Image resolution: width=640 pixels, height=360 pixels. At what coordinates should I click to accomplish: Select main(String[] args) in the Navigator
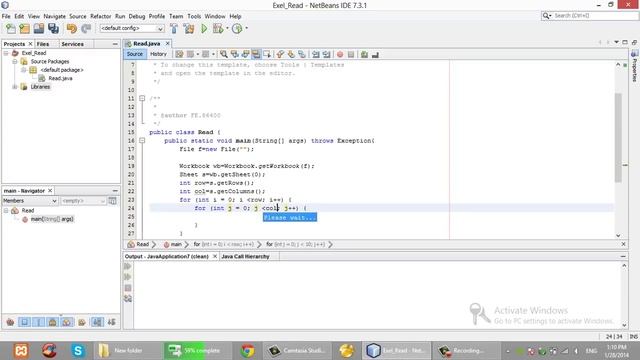(52, 219)
